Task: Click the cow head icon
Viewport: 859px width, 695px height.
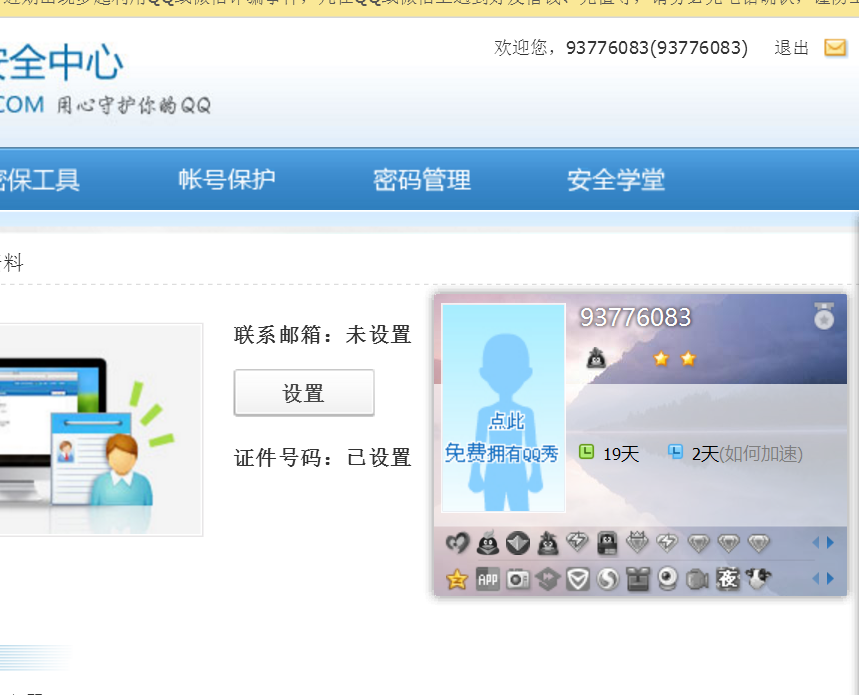Action: (x=758, y=578)
